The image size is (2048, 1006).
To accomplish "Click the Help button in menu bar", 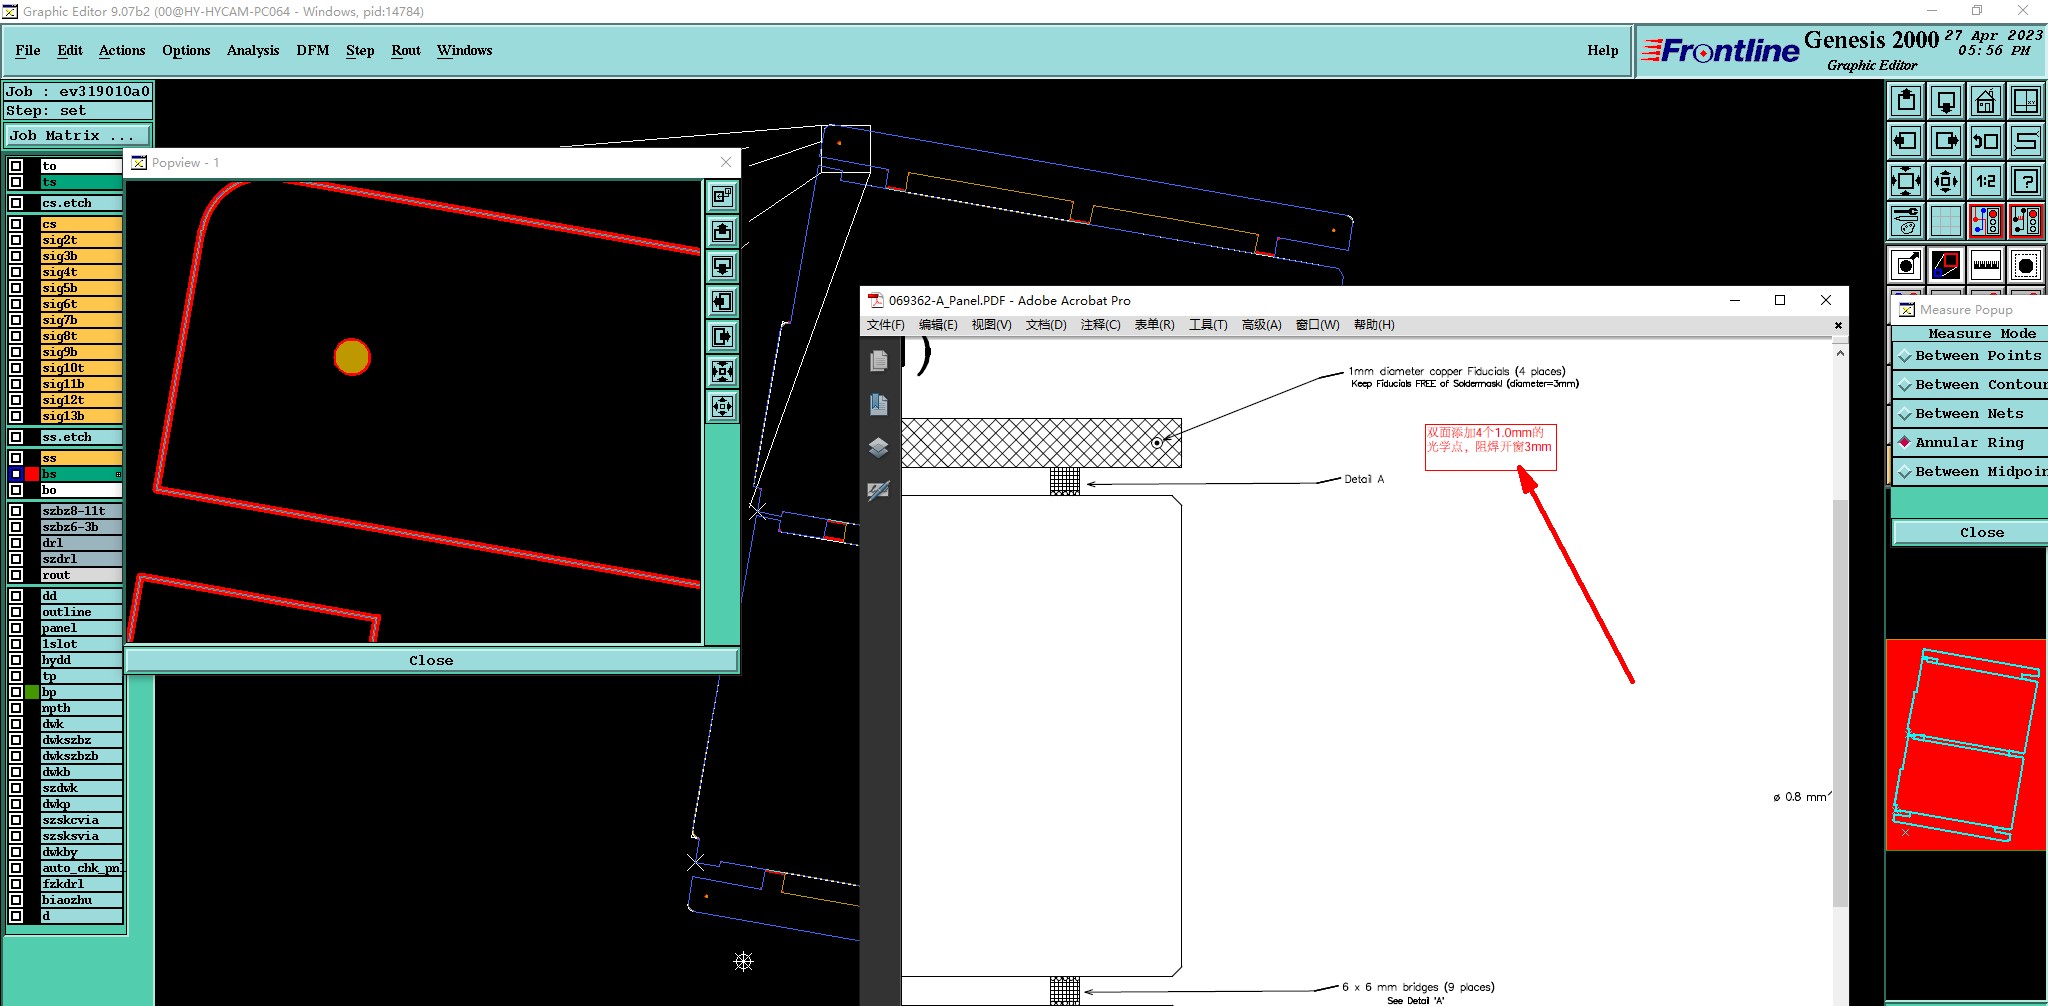I will pos(1602,50).
